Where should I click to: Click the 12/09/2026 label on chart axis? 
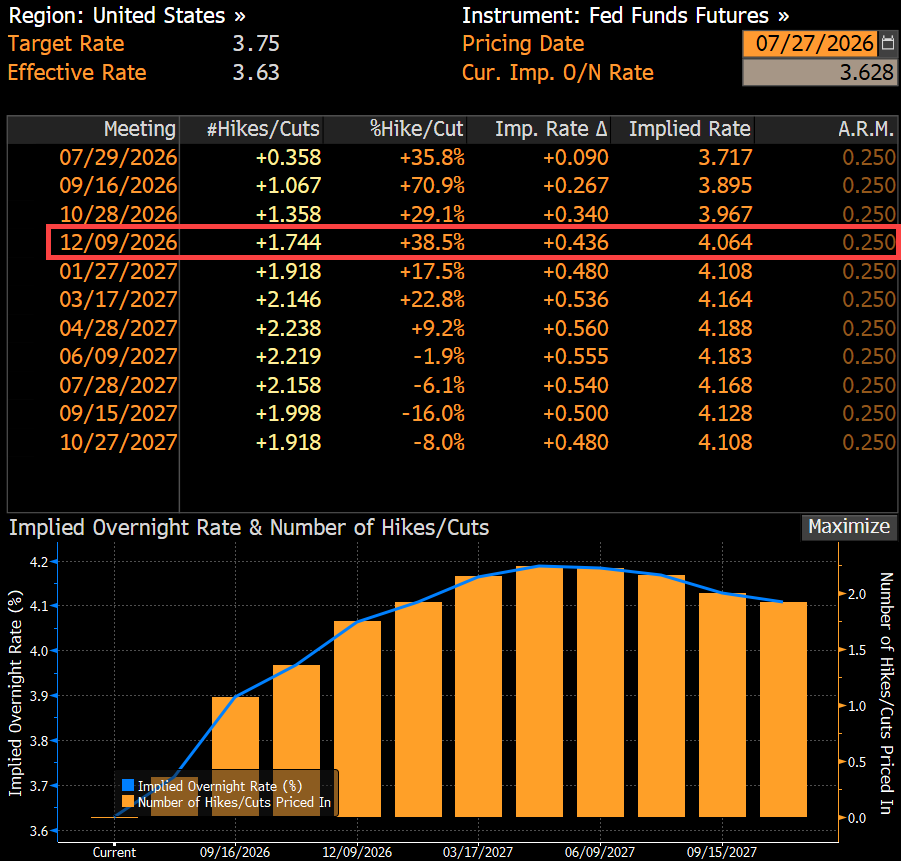pos(357,852)
